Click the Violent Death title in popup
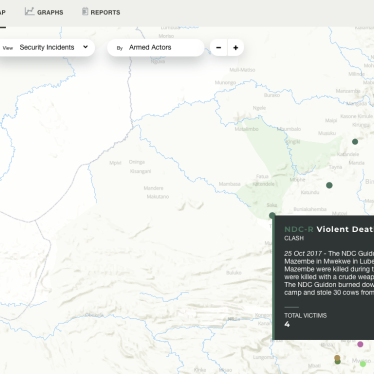Screen dimensions: 374x374 (x=345, y=229)
